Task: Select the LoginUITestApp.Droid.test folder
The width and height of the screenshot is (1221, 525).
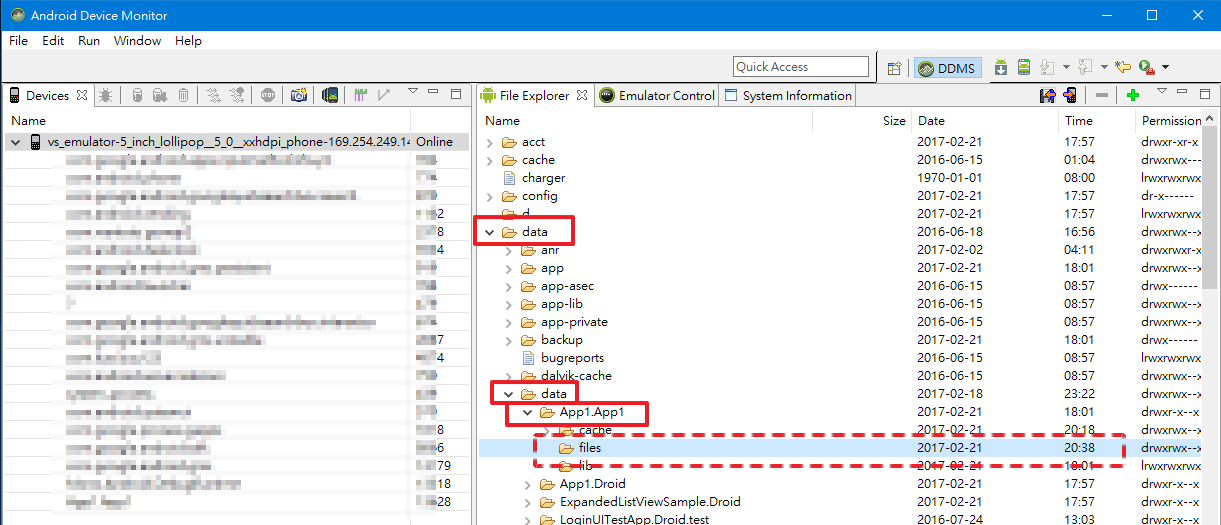Action: click(634, 520)
